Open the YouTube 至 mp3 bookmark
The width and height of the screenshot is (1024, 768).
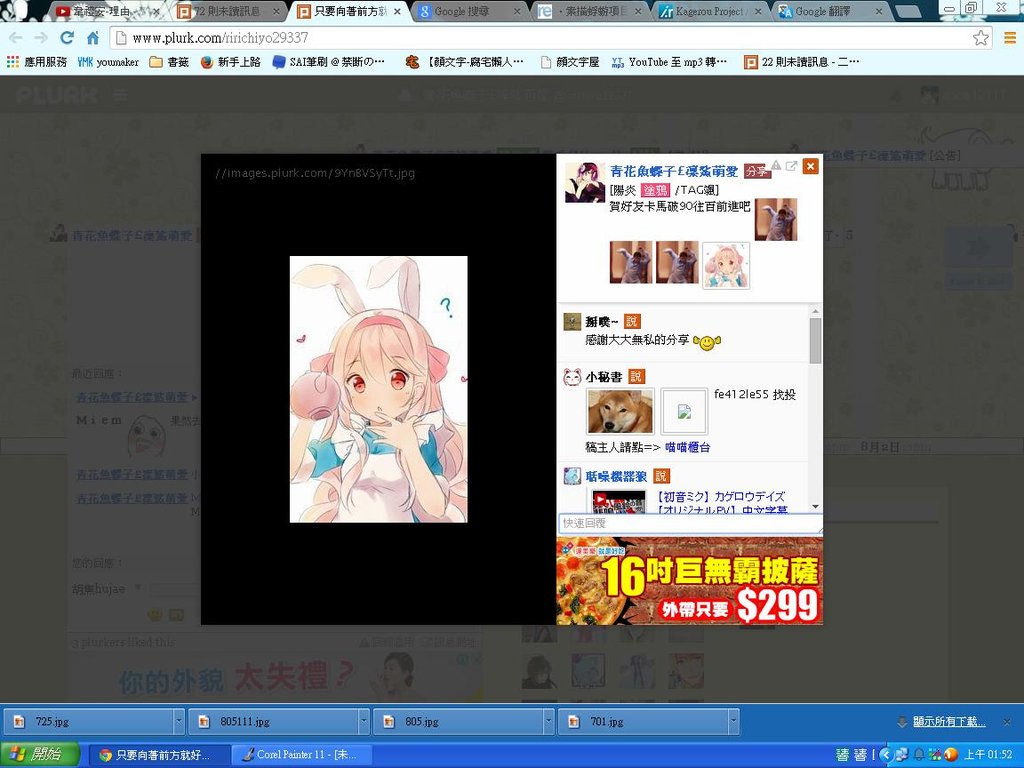(669, 62)
